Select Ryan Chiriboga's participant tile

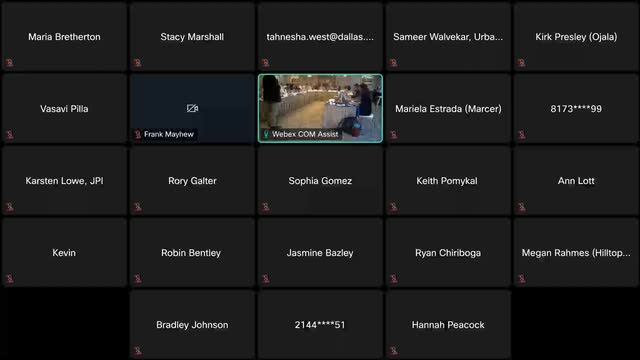(448, 253)
